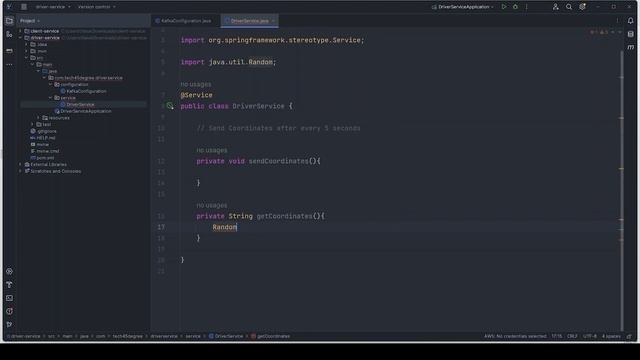Expand the resources folder
Screen dimensions: 640x360
click(x=39, y=118)
